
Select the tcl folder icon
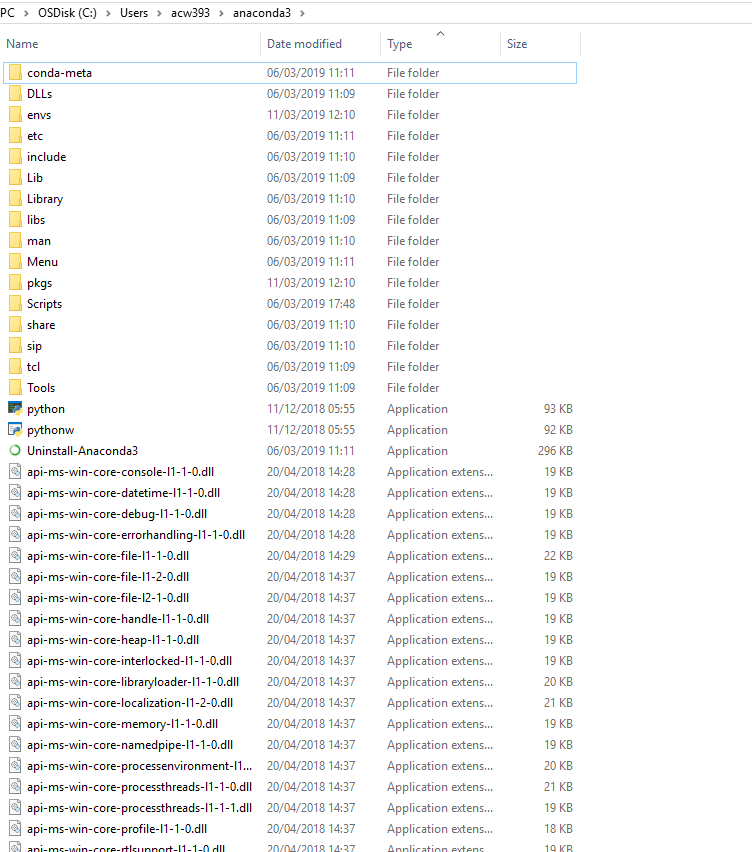[x=15, y=367]
